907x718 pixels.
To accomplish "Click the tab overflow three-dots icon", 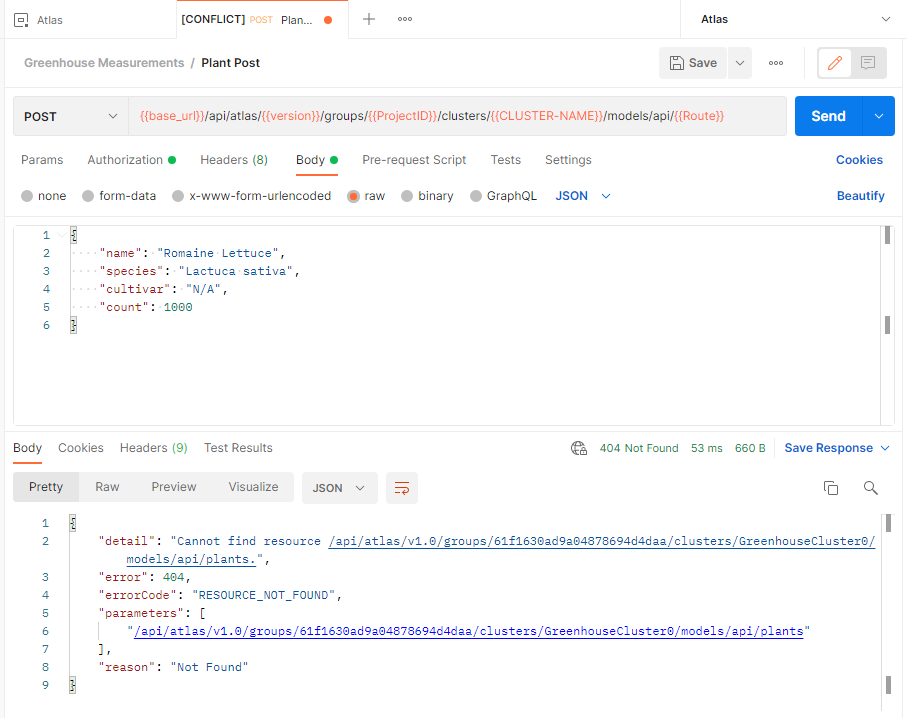I will click(x=405, y=19).
